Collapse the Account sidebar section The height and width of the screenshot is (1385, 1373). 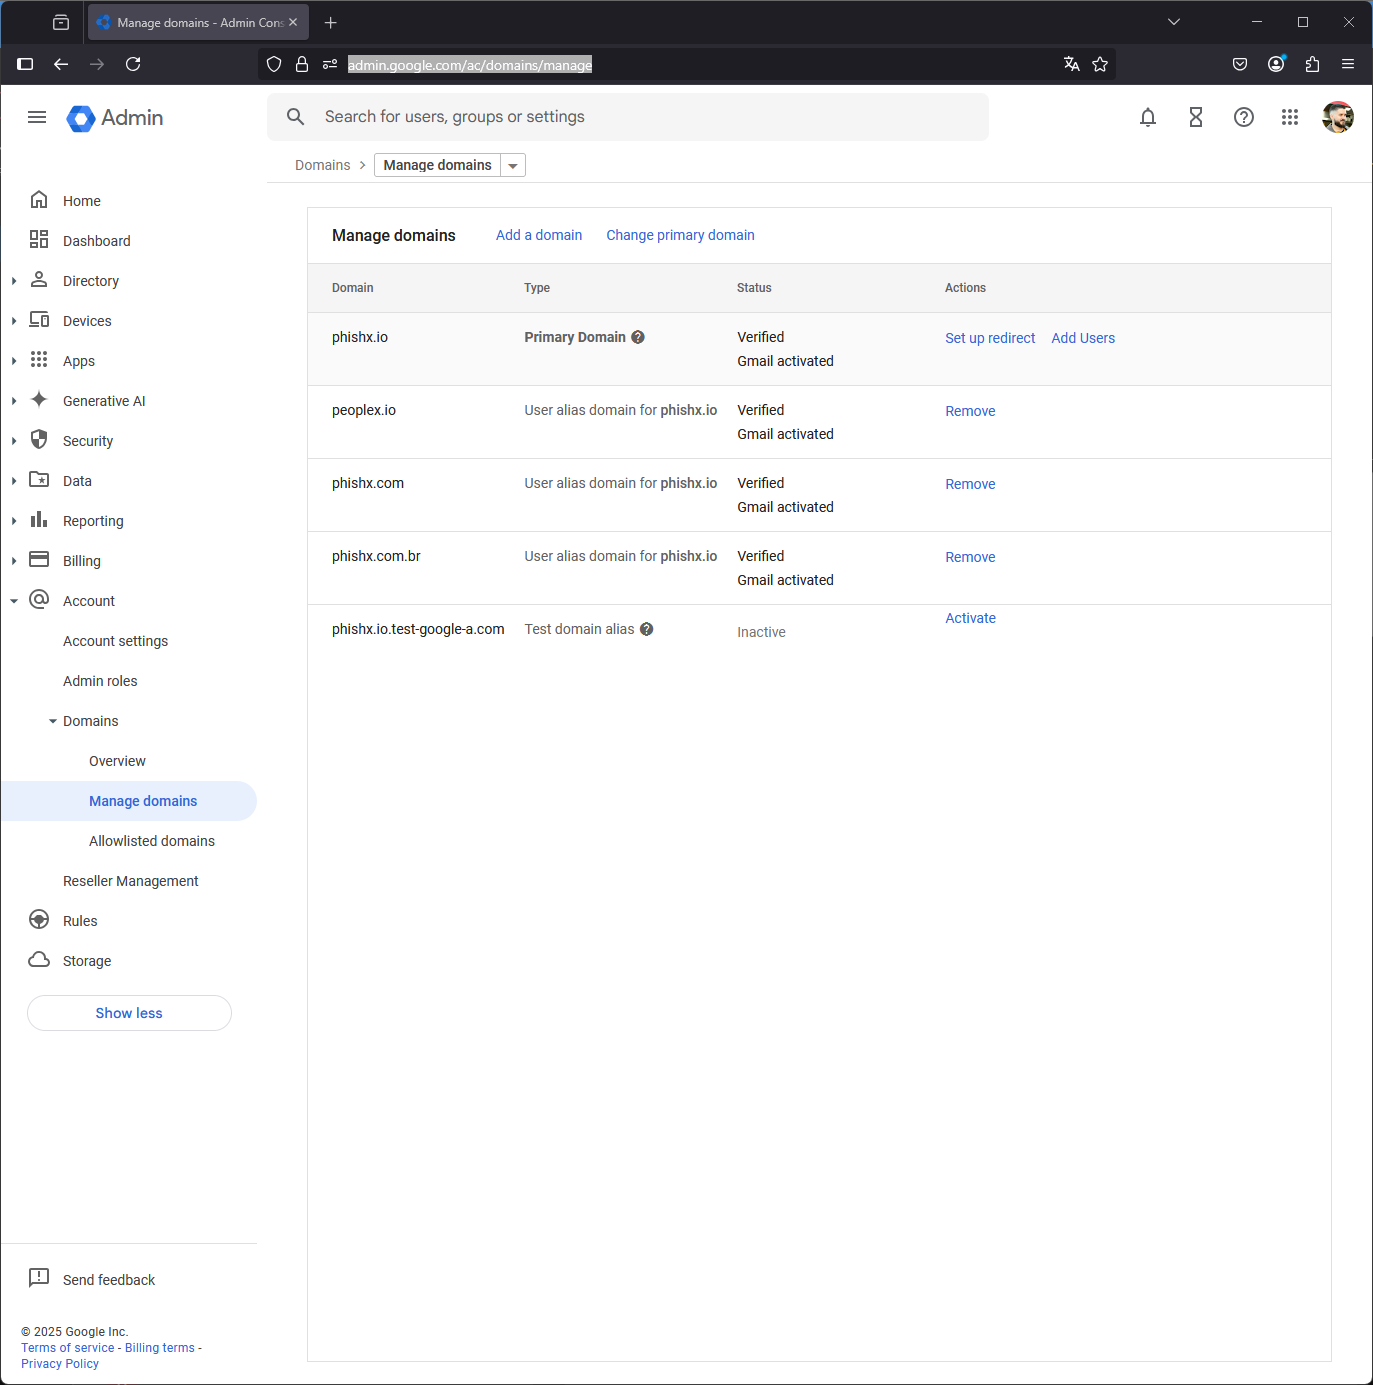click(14, 601)
